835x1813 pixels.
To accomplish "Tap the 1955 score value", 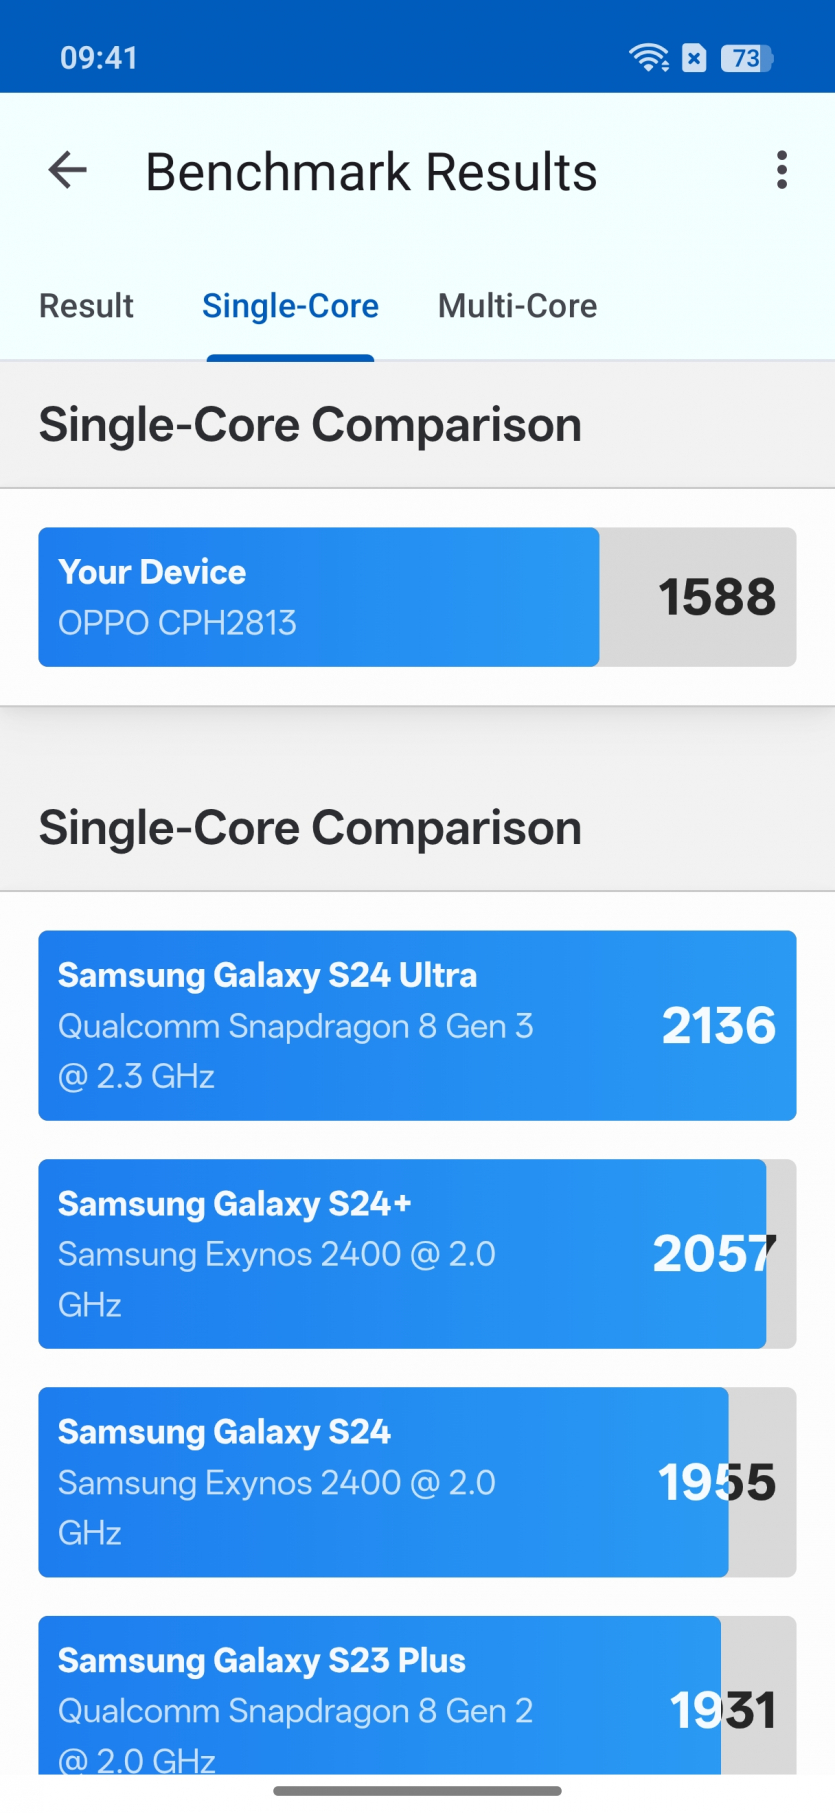I will coord(716,1481).
